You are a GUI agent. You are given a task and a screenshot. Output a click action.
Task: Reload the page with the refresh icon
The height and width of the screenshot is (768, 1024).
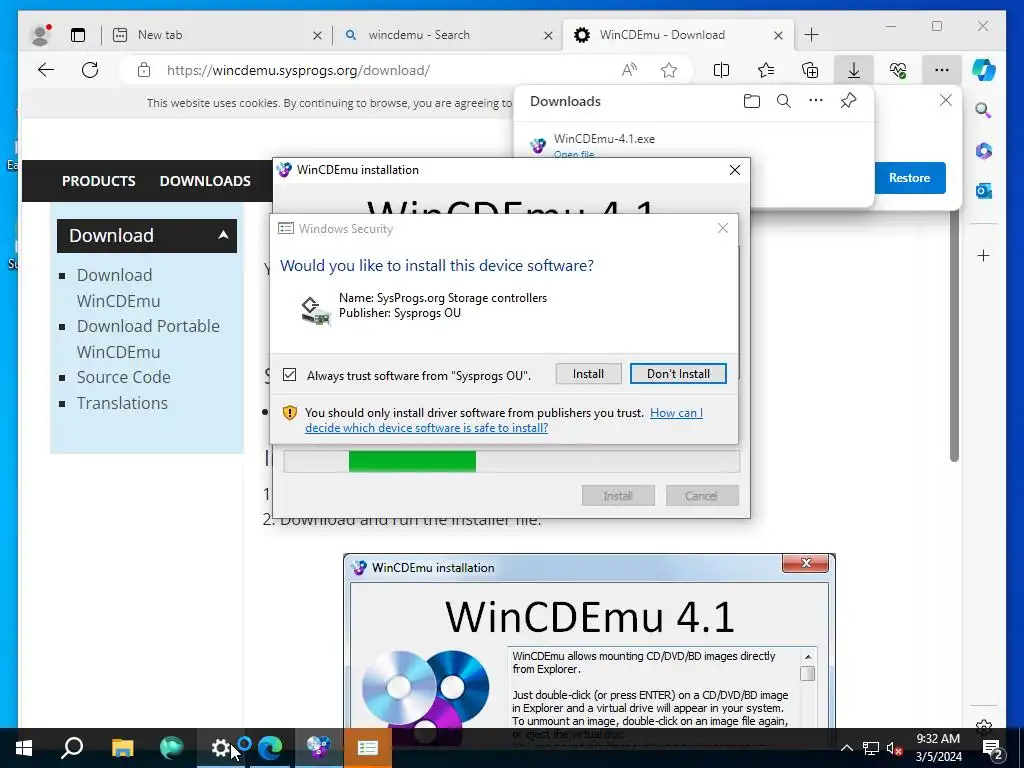tap(90, 70)
